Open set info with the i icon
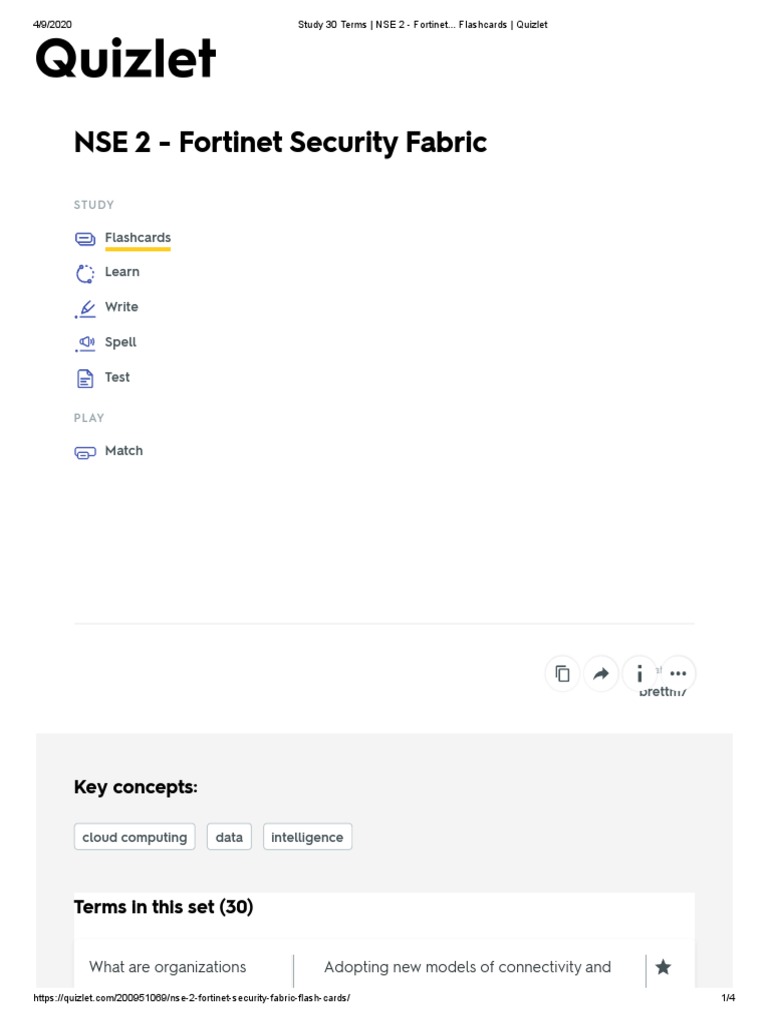Screen dimensions: 768x1024 (639, 674)
